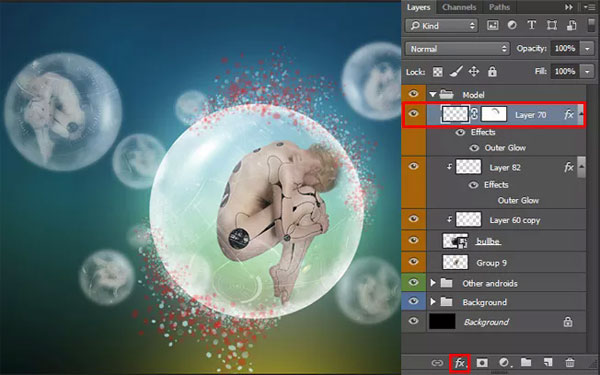Create new adjustment layer icon
Image resolution: width=600 pixels, height=375 pixels.
[504, 362]
